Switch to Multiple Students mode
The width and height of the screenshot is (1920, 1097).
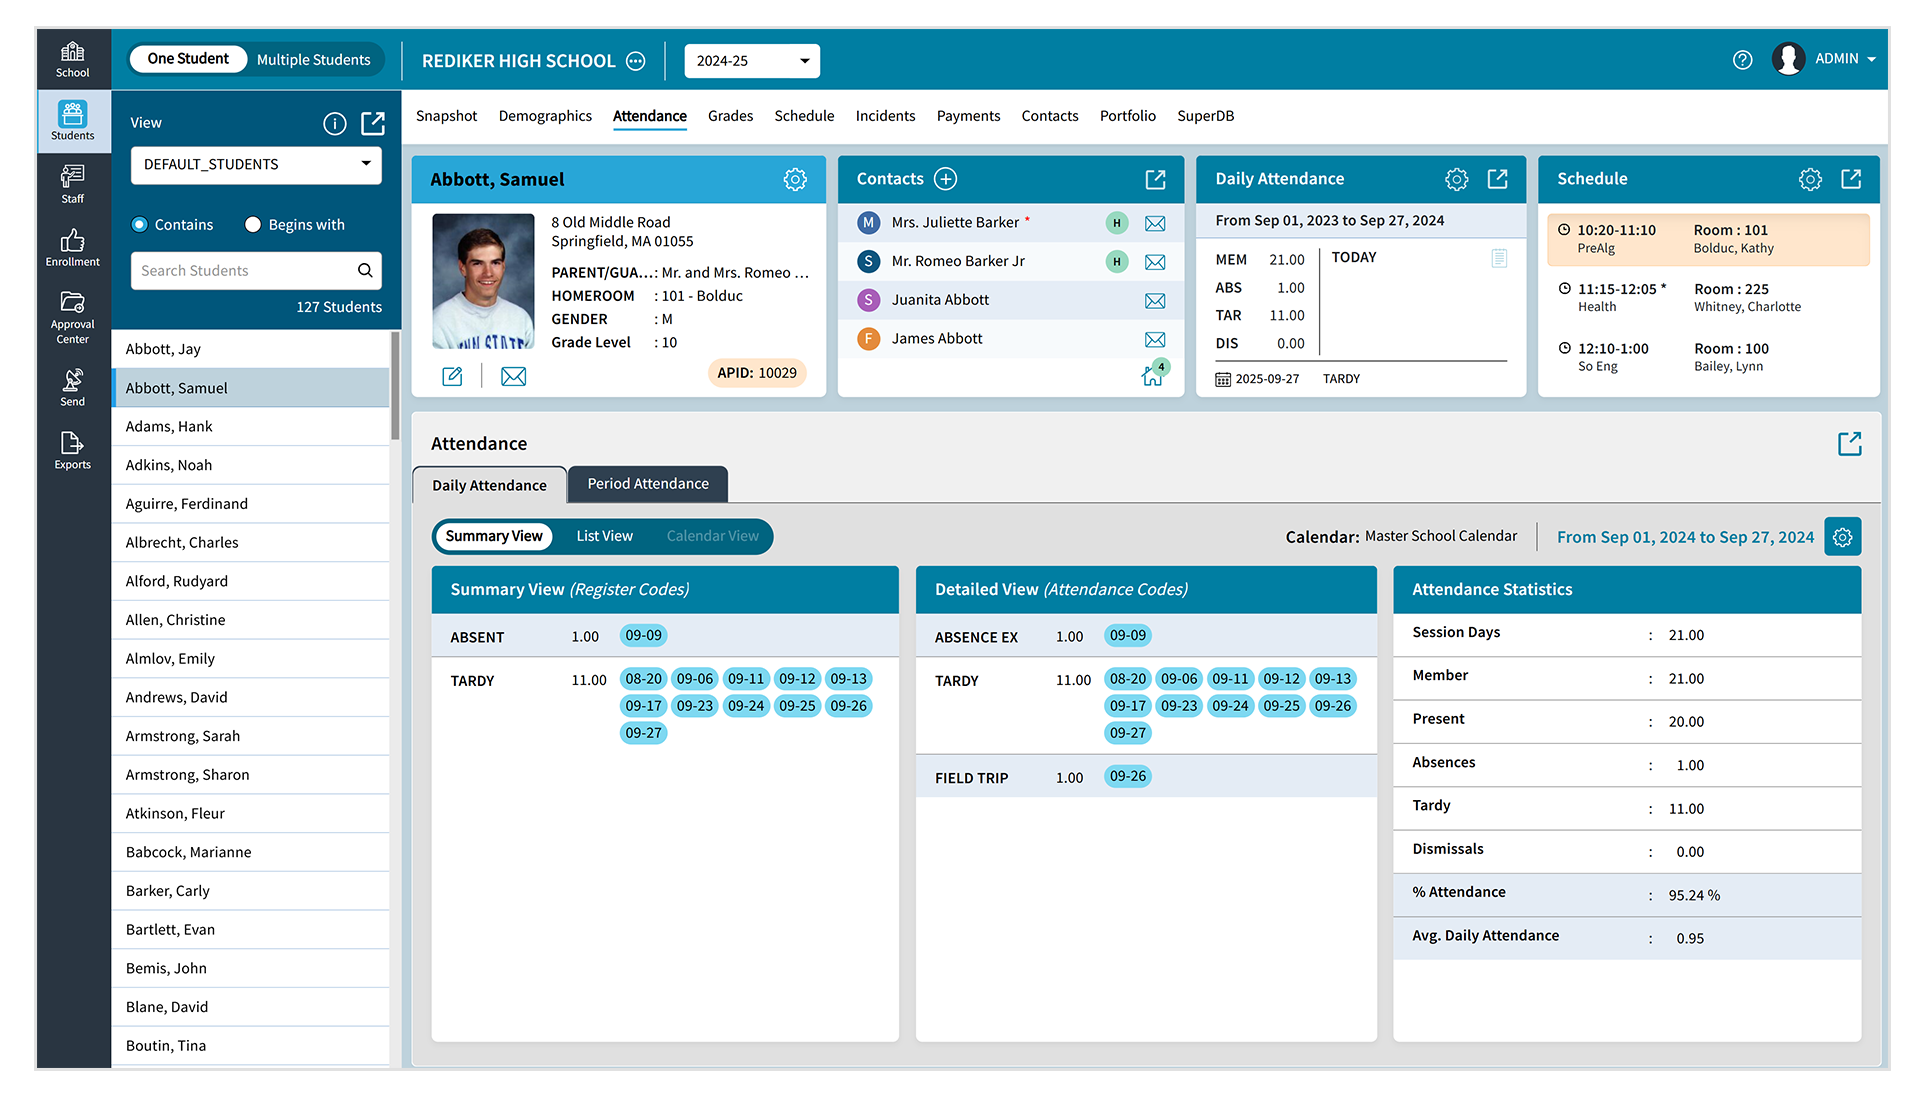click(314, 59)
